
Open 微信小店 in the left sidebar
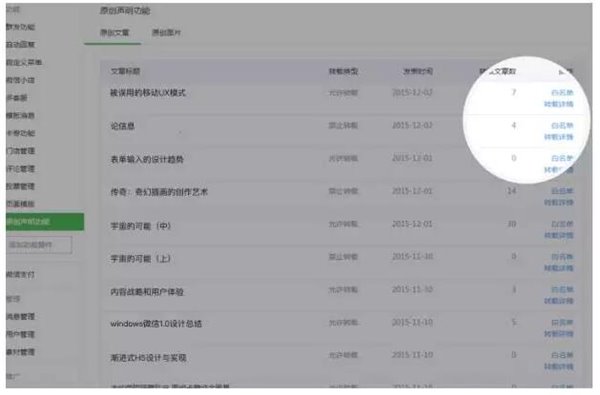(x=20, y=80)
